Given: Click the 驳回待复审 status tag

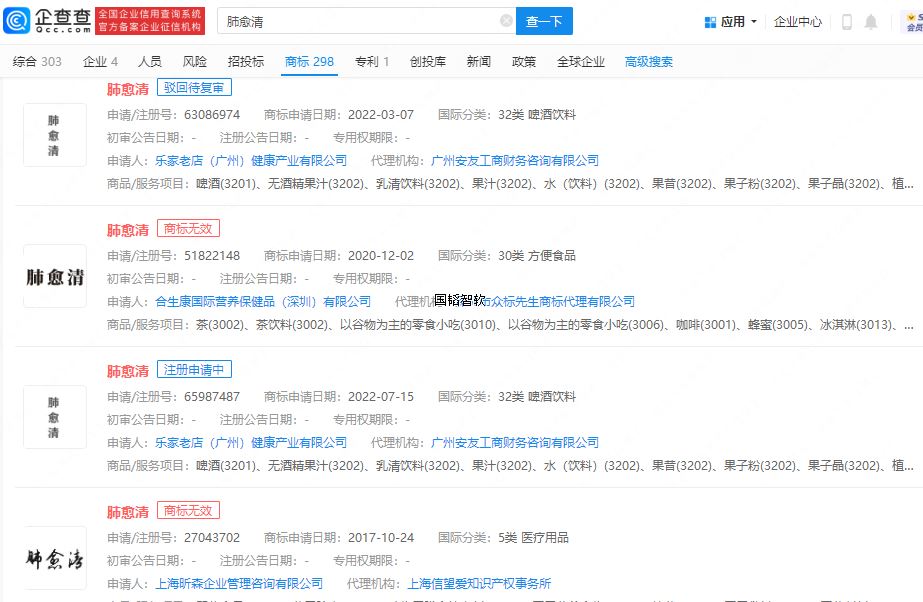Looking at the screenshot, I should 194,88.
